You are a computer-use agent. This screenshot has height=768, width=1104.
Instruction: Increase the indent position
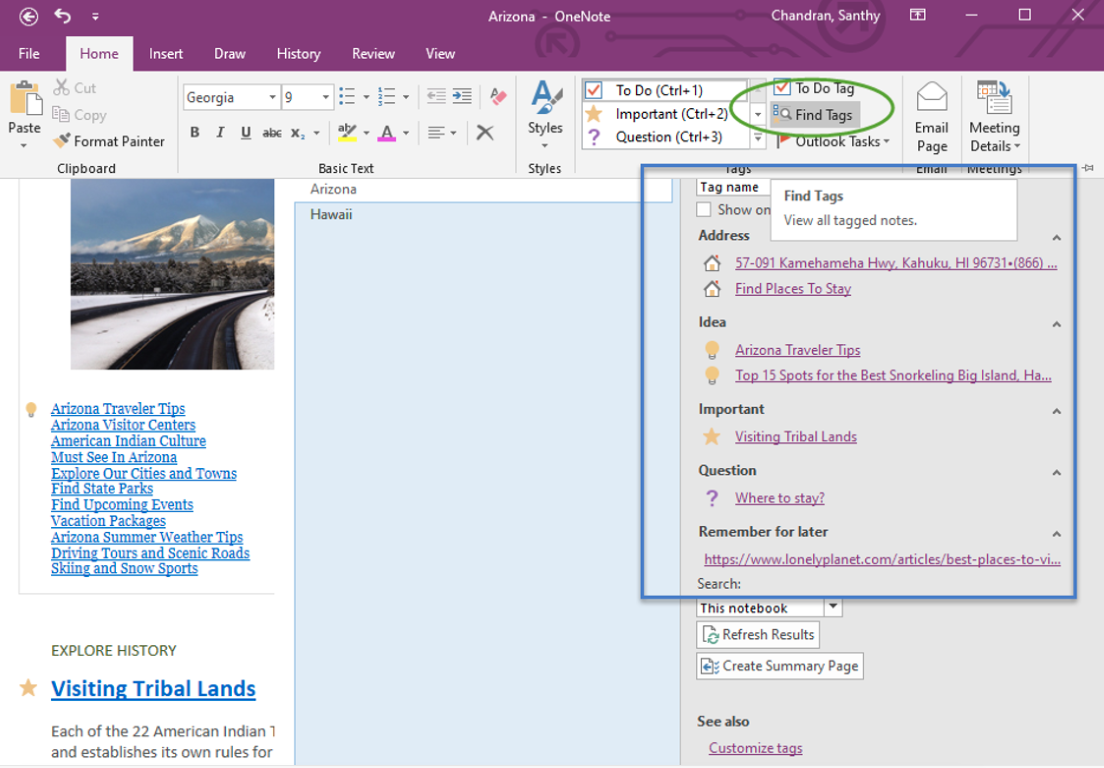click(463, 96)
